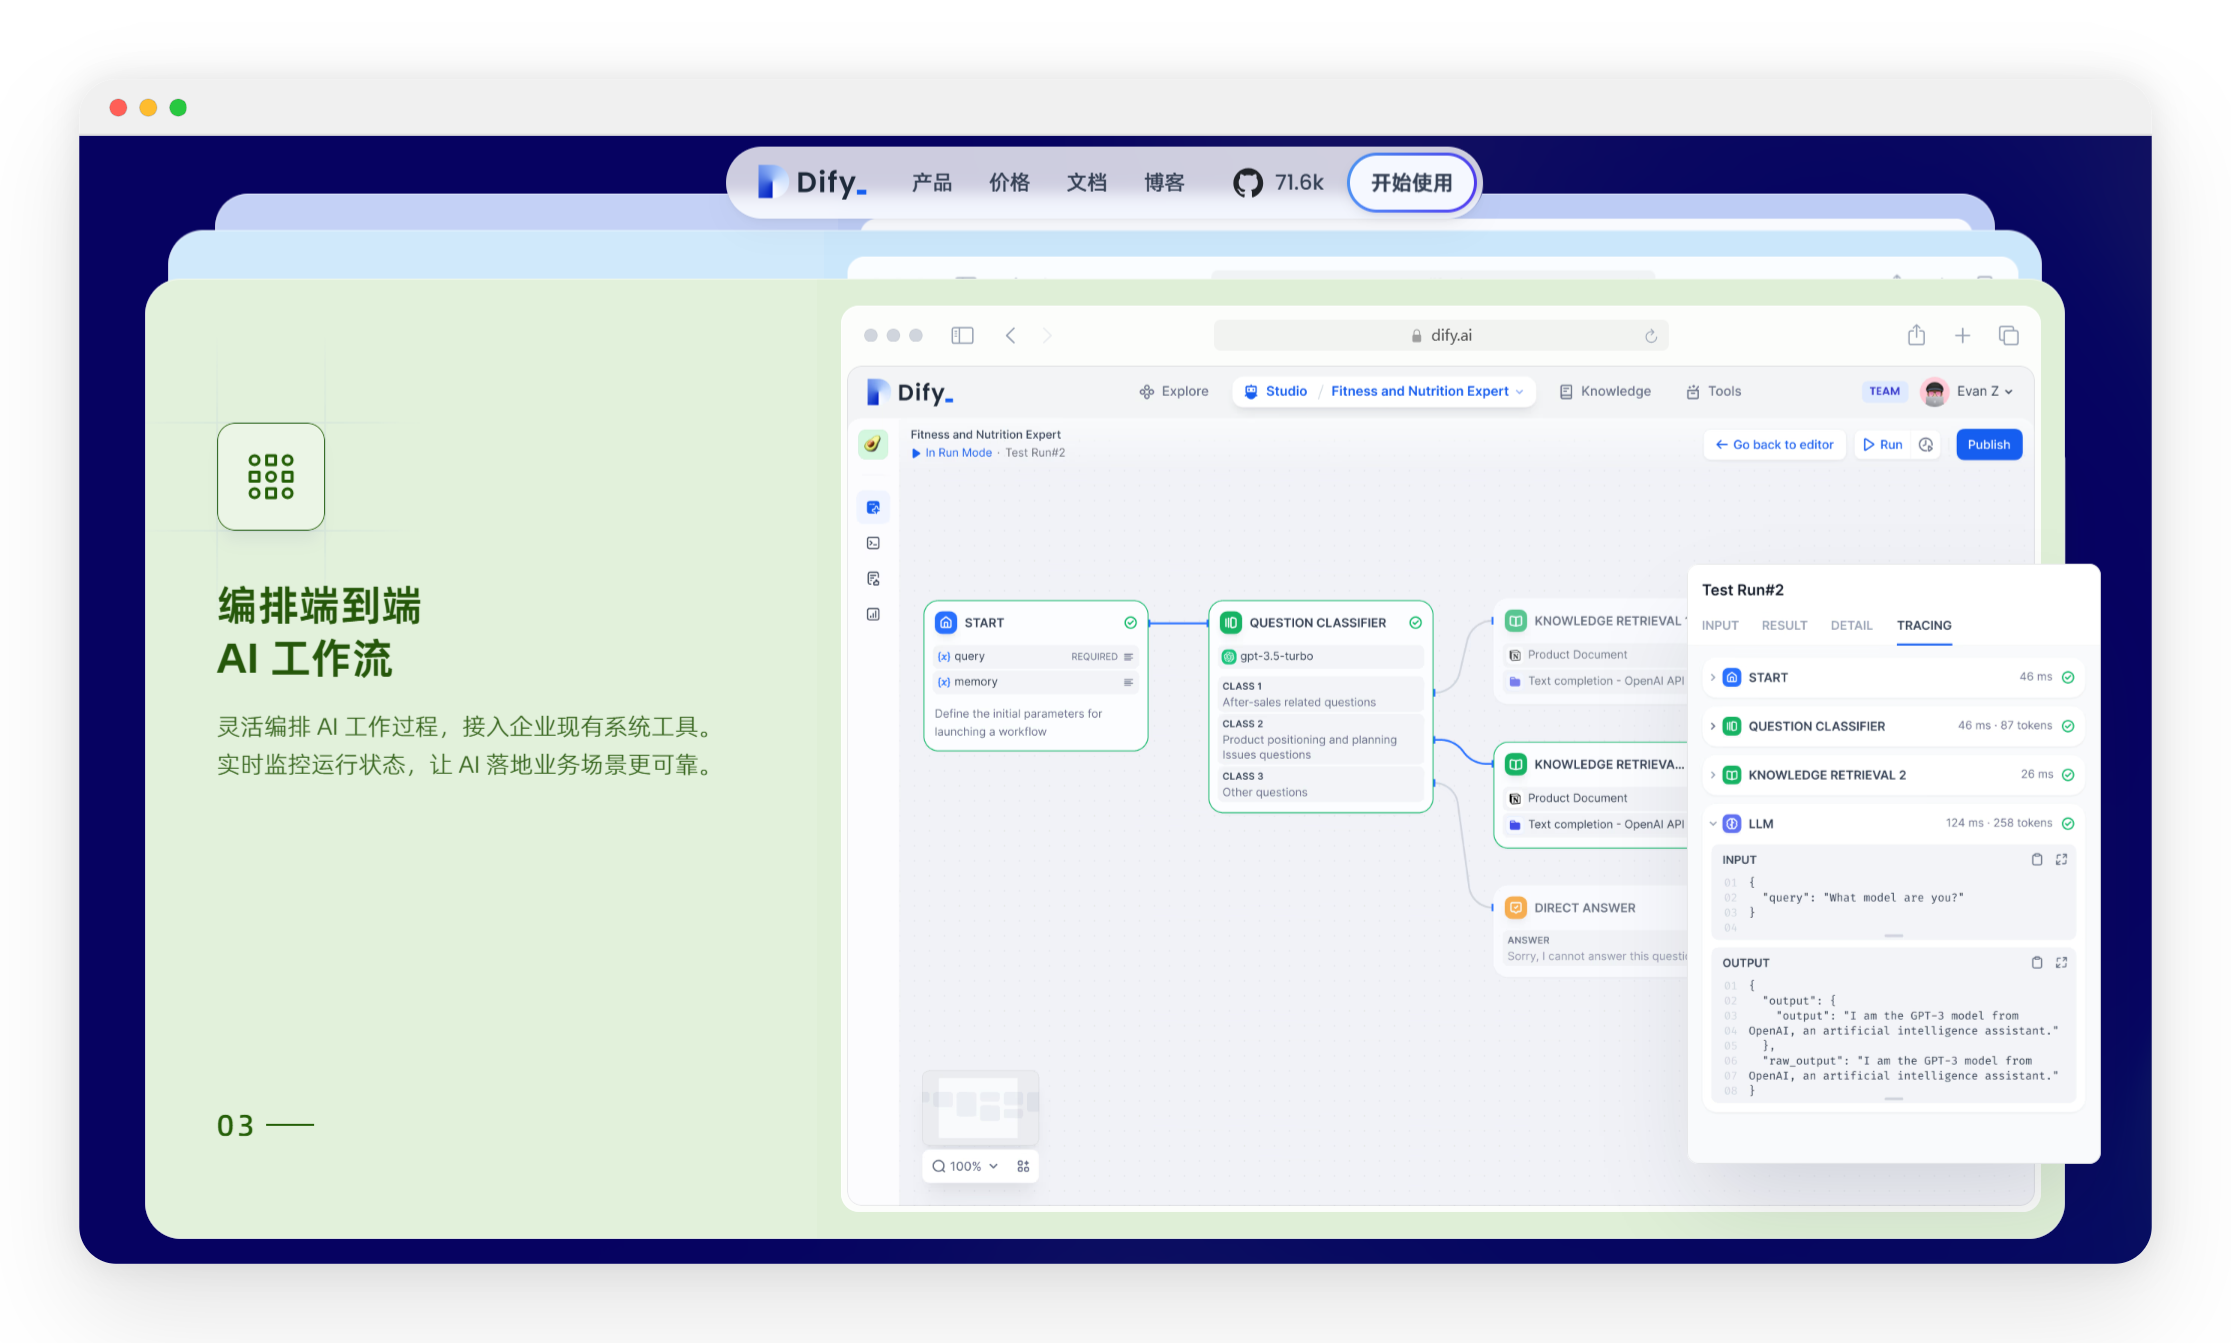The image size is (2231, 1343).
Task: Open Fitness and Nutrition Expert dropdown
Action: 1427,392
